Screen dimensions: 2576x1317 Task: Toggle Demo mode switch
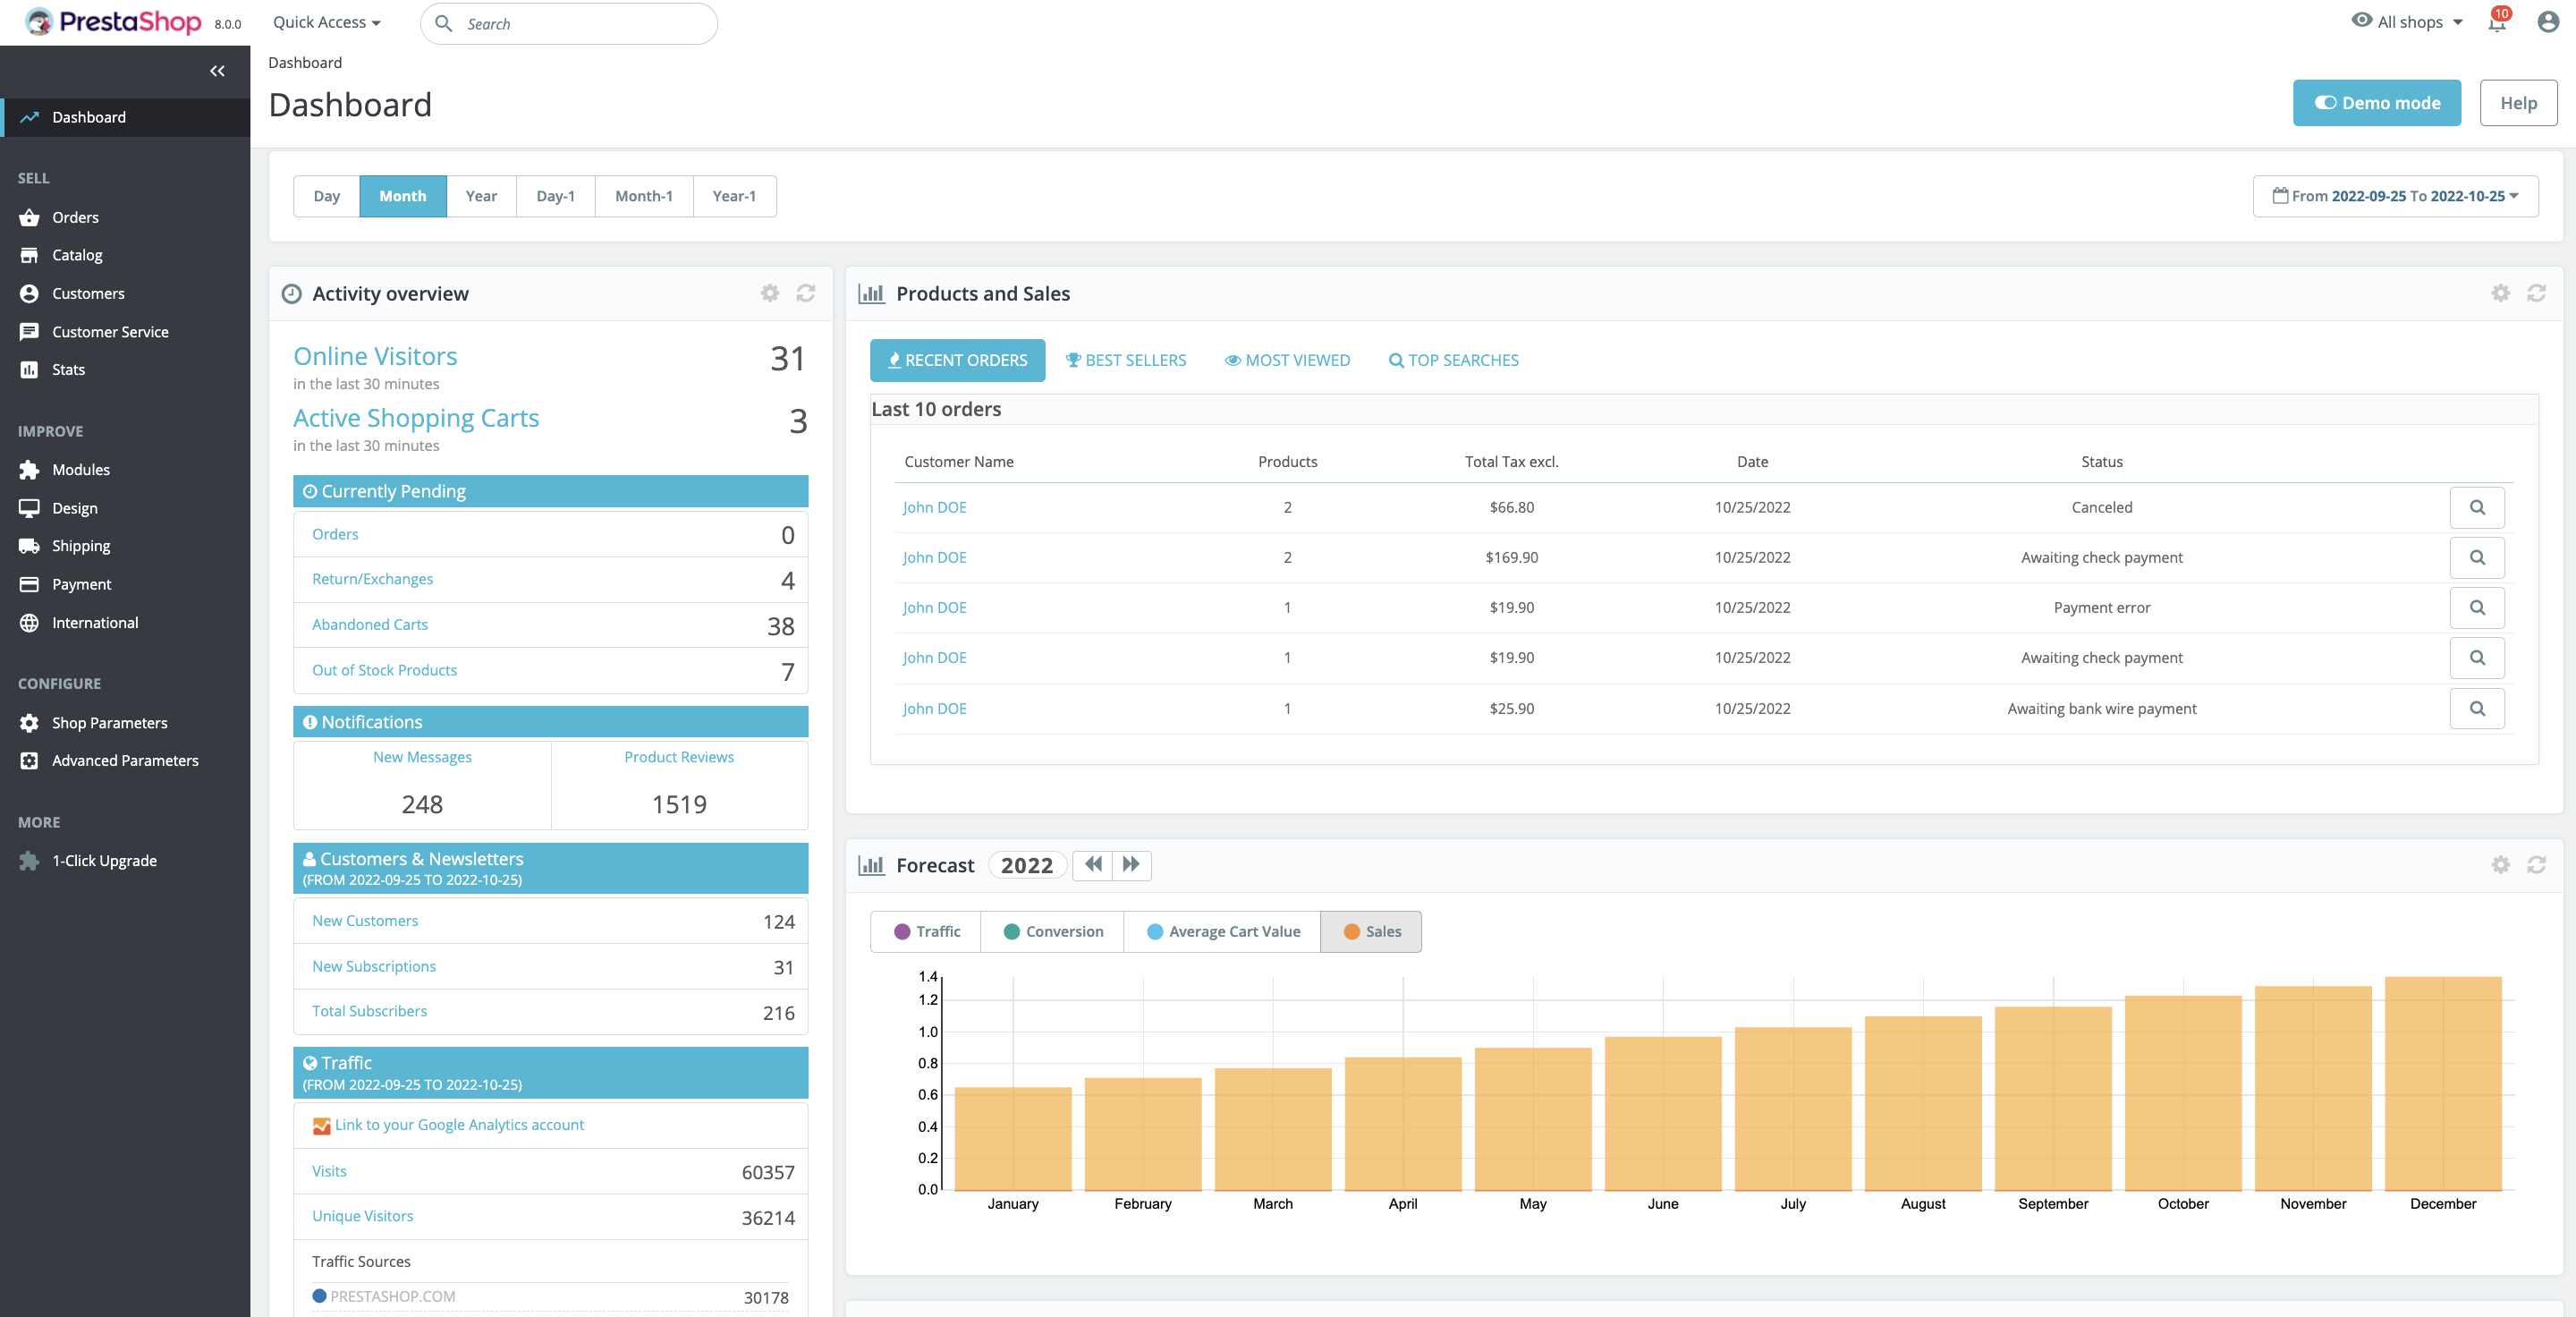pos(2376,103)
